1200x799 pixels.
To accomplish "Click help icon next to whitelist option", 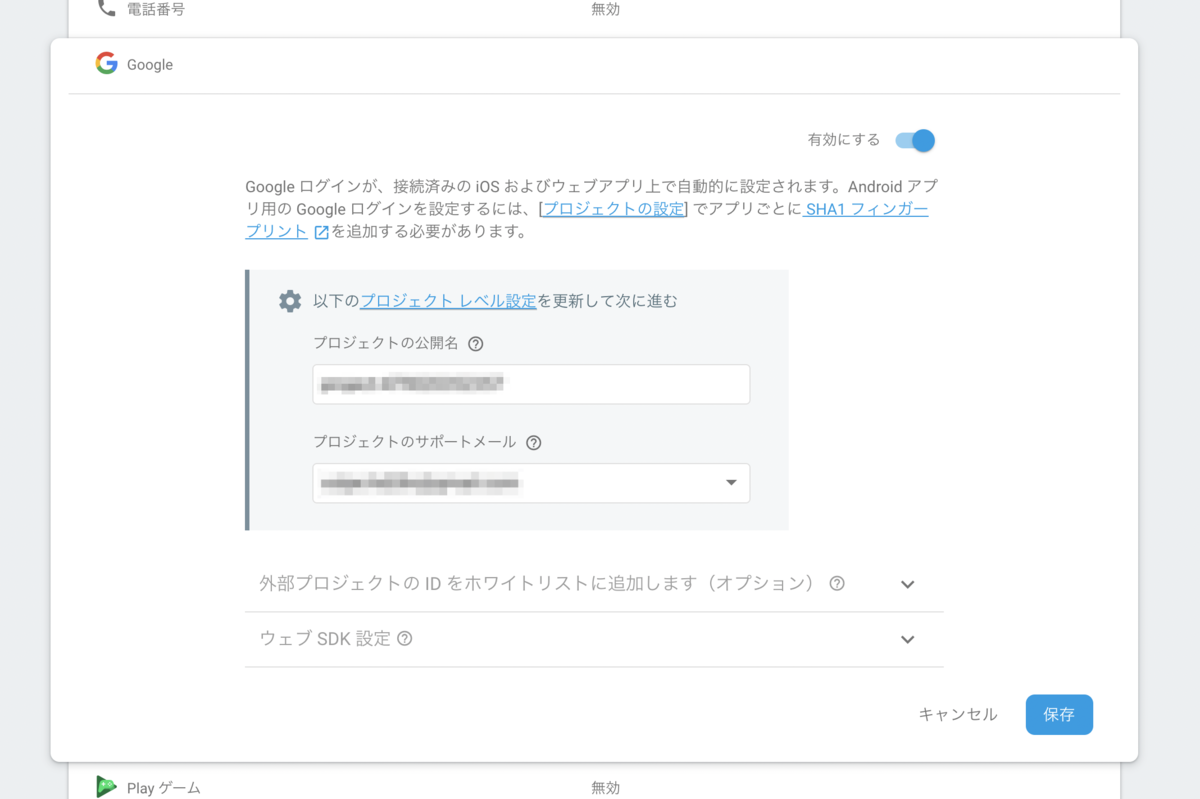I will point(838,583).
